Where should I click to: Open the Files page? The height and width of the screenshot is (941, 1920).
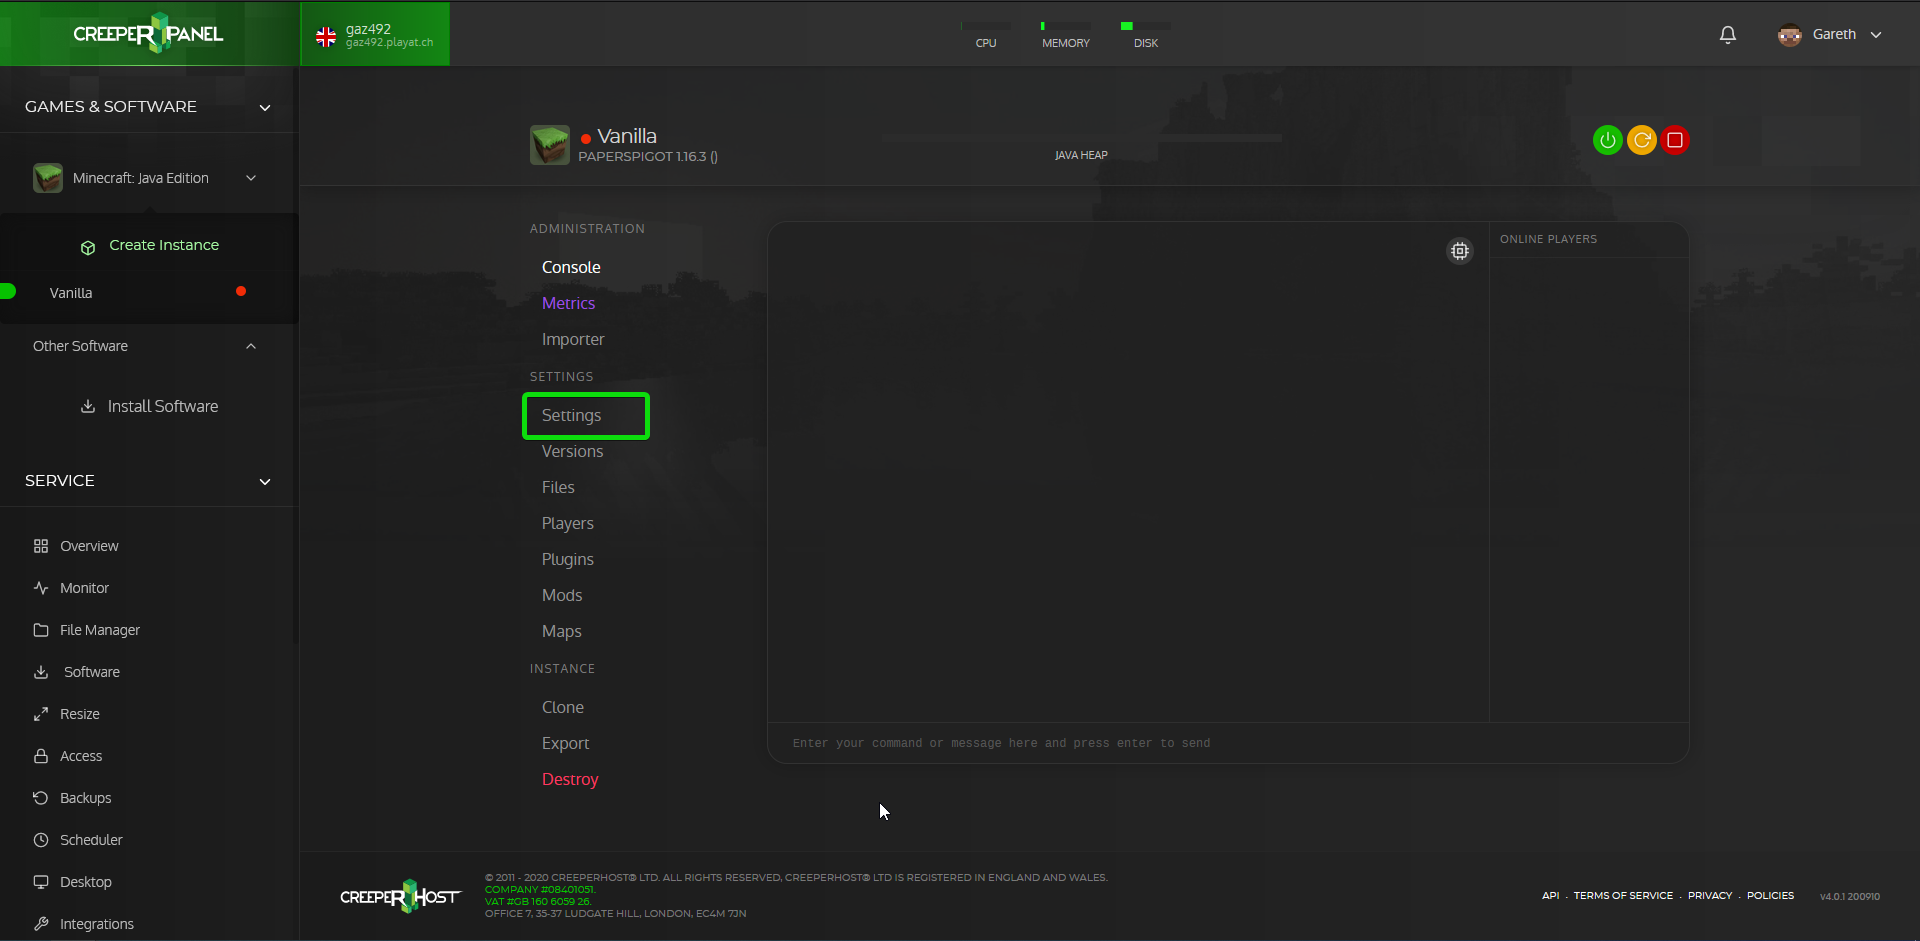click(x=558, y=487)
